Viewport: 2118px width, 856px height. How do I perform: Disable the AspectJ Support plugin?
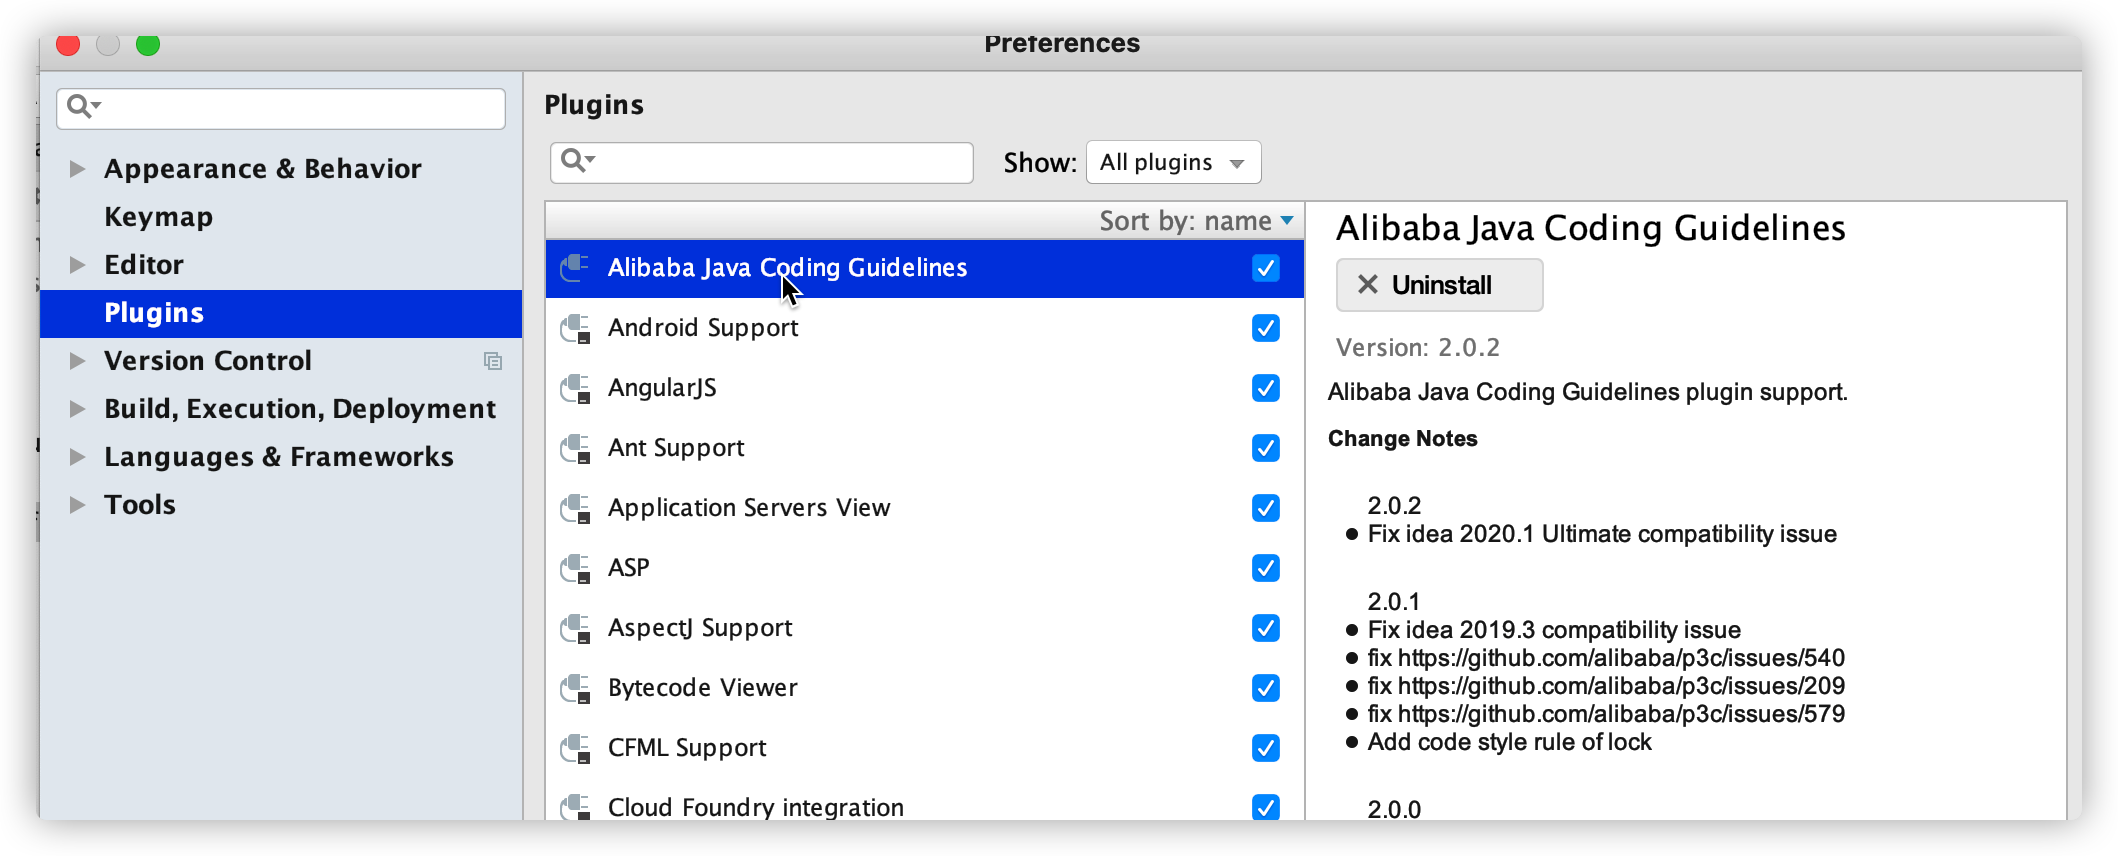click(x=1266, y=628)
